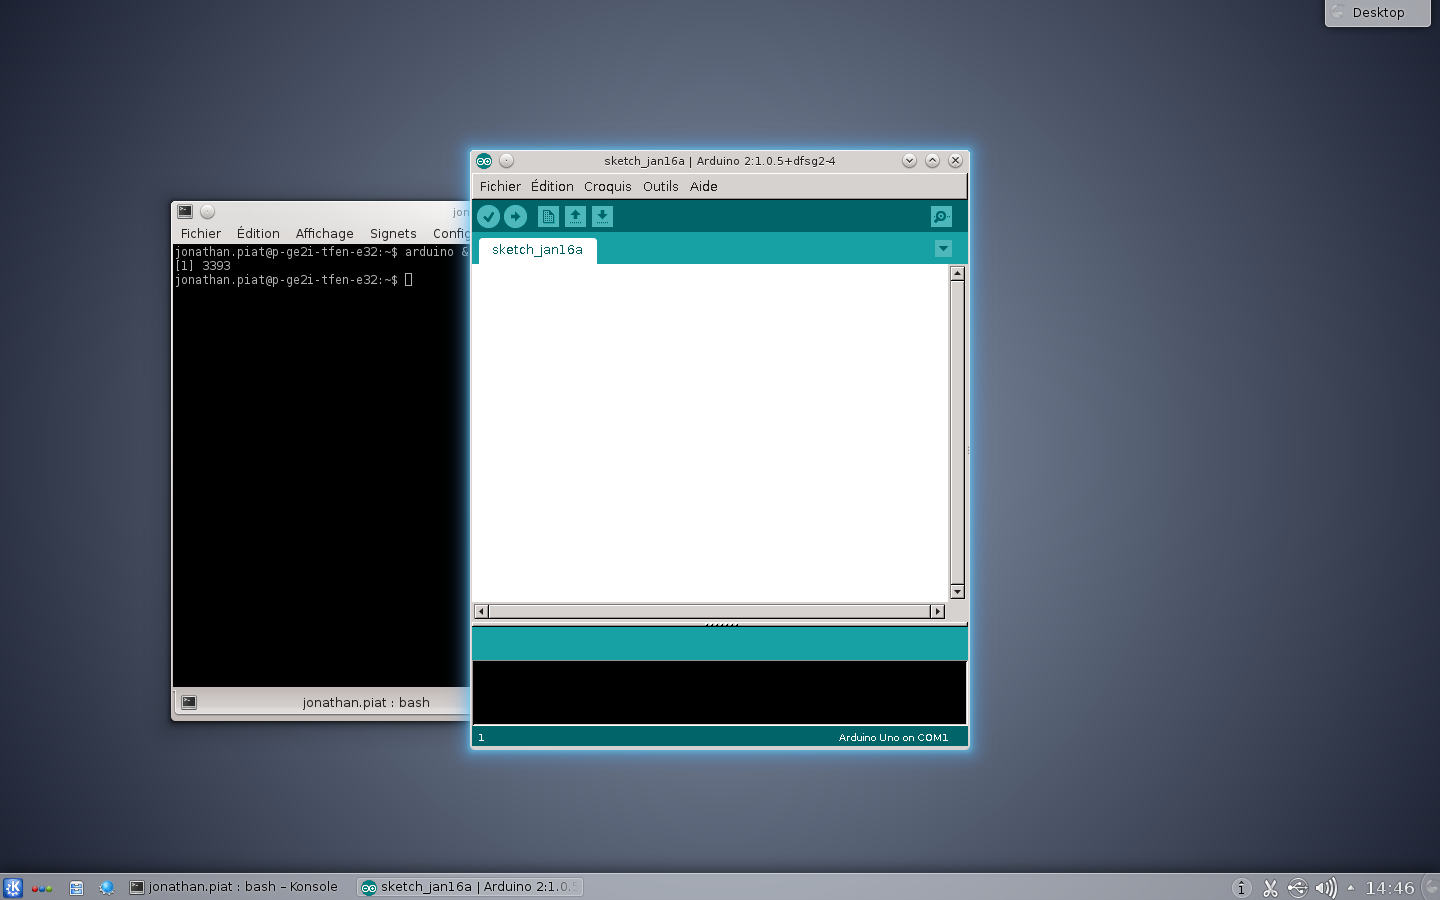The image size is (1440, 900).
Task: Switch to Konsole in the taskbar
Action: point(234,887)
